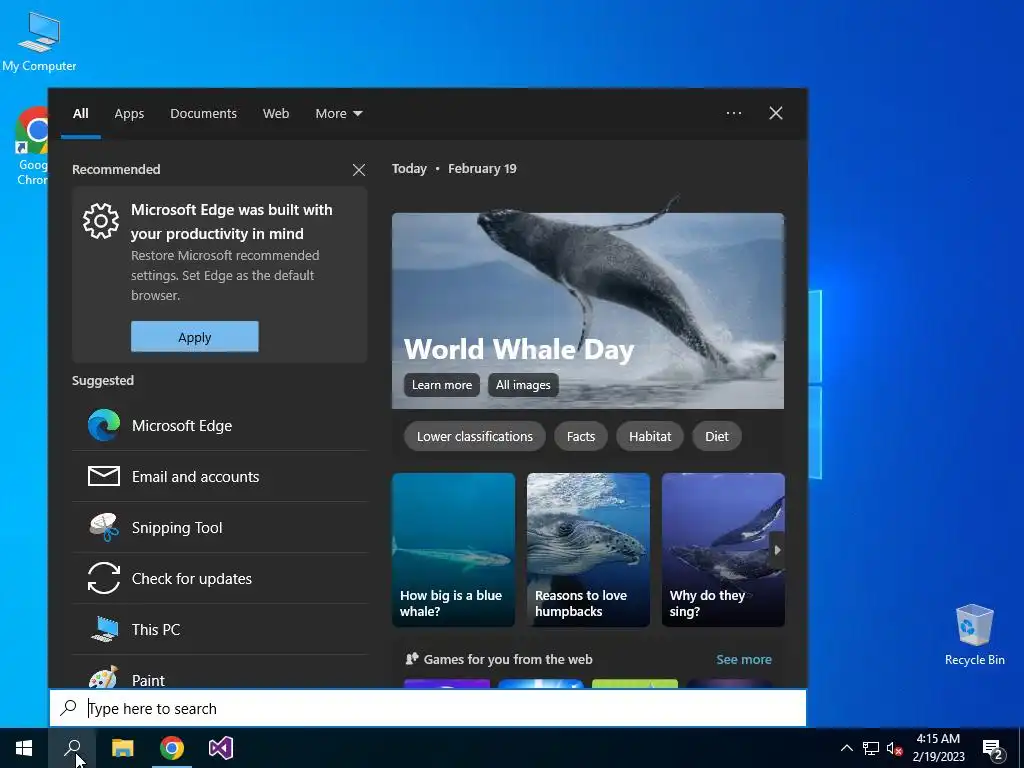Select the My Computer desktop icon
Screen dimensions: 1024x768
[x=39, y=42]
